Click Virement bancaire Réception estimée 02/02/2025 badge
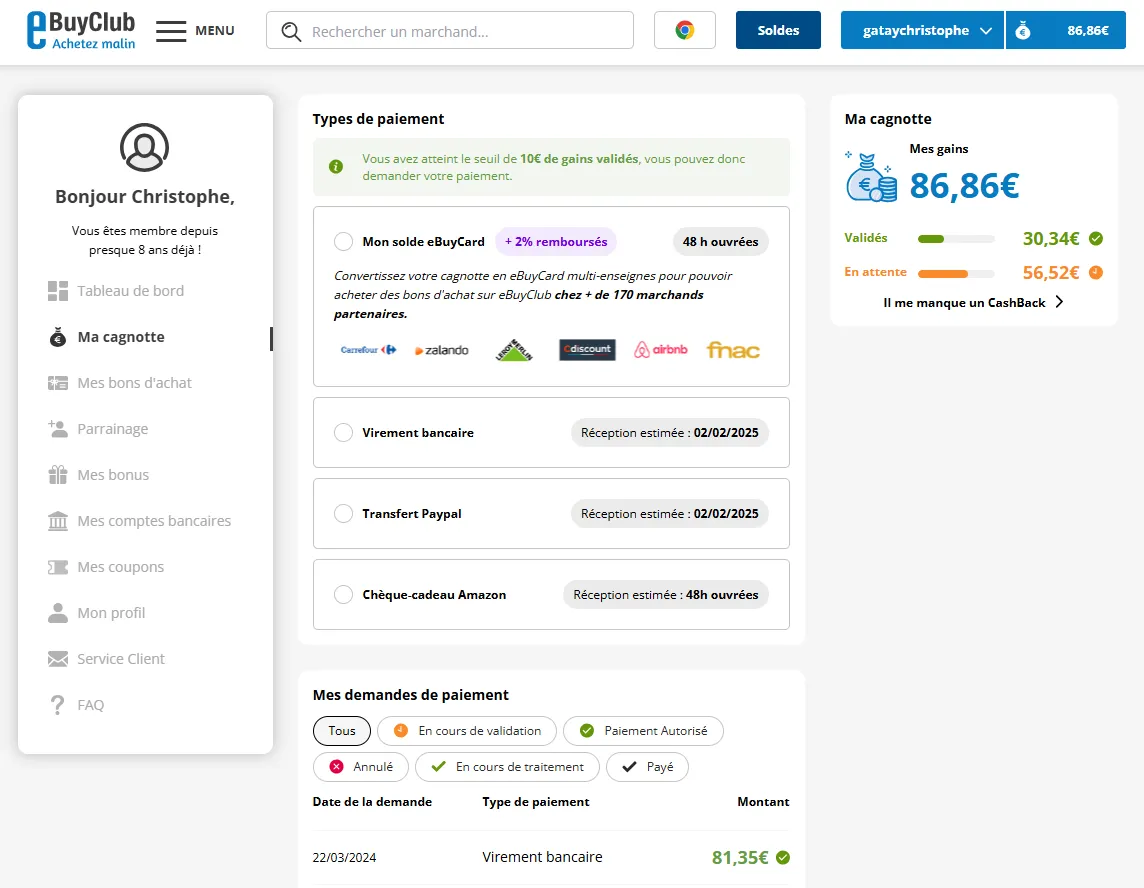 (670, 433)
